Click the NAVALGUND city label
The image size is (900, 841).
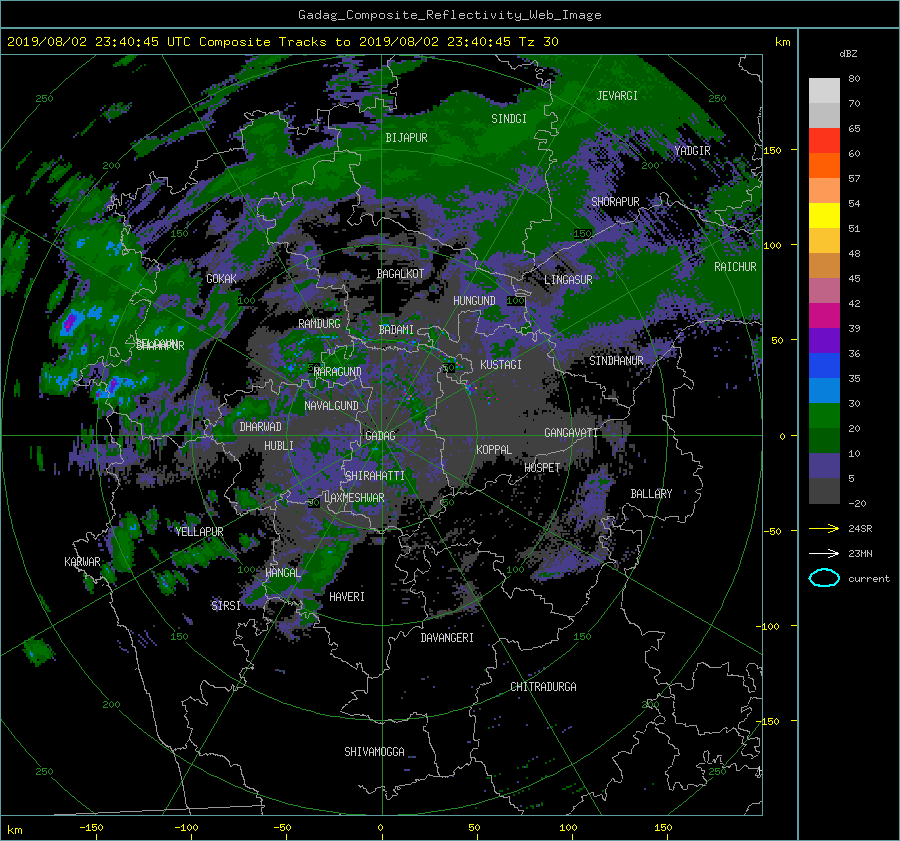pyautogui.click(x=331, y=406)
